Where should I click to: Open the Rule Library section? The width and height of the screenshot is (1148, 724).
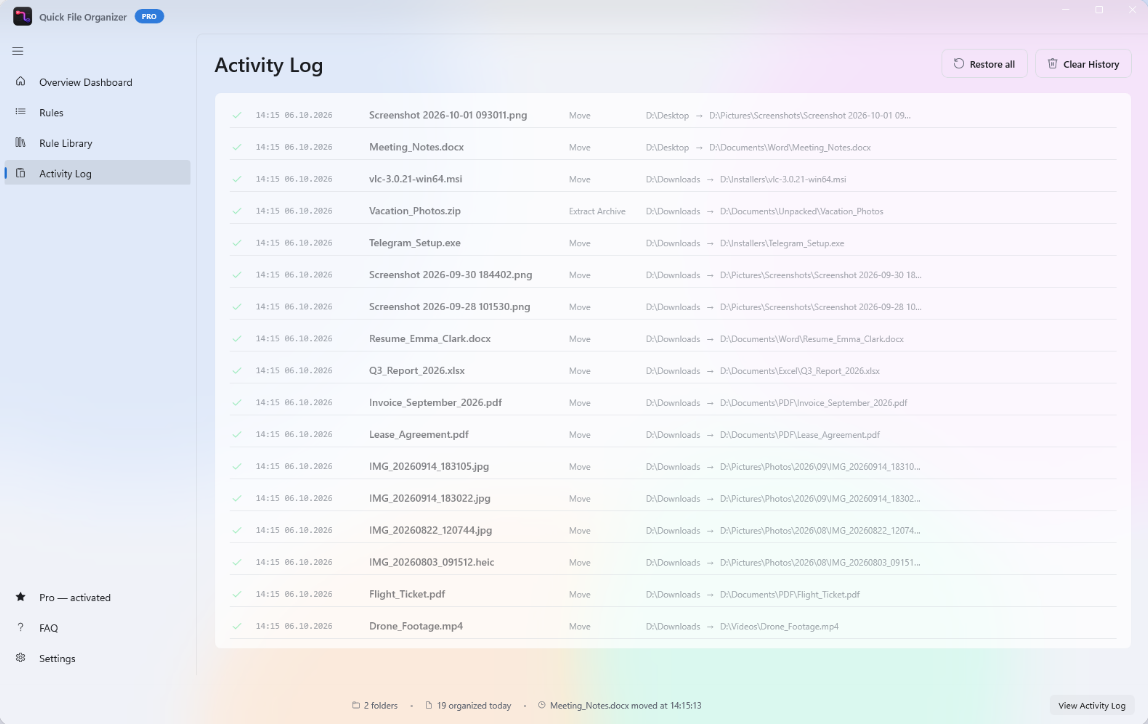point(97,143)
